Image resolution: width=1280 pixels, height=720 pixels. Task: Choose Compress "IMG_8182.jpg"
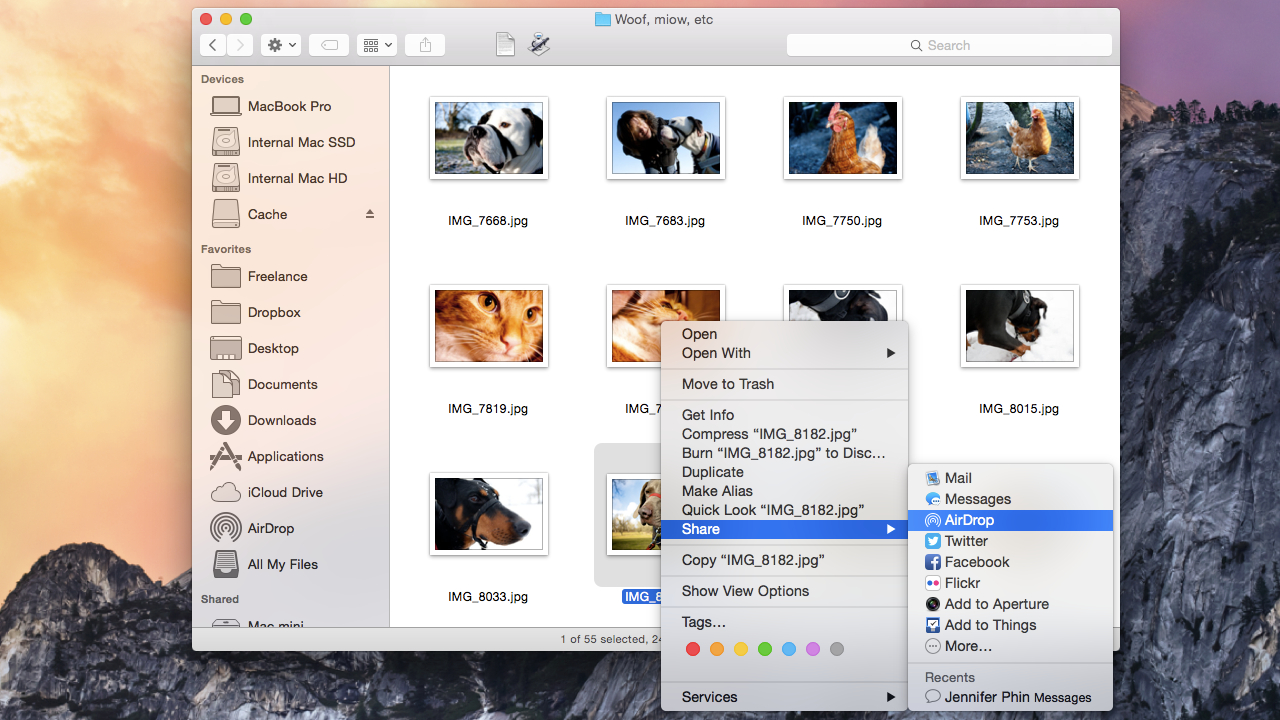(x=785, y=434)
